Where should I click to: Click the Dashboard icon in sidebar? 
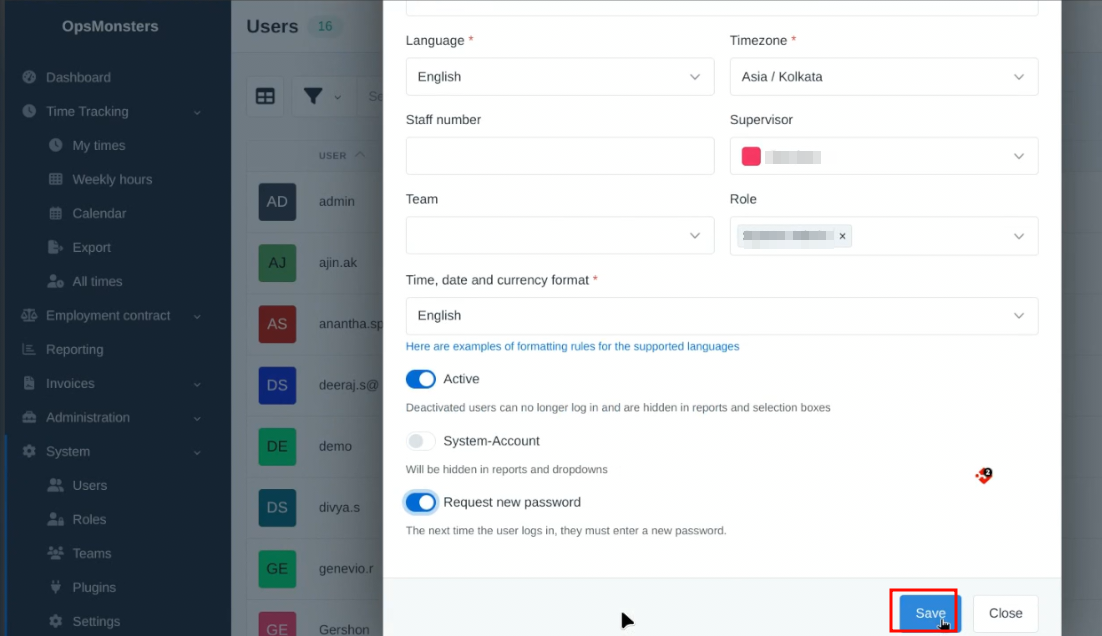[x=29, y=77]
